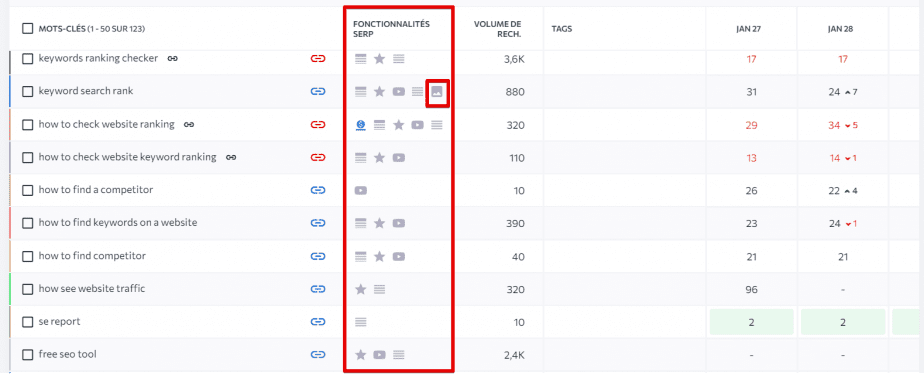The height and width of the screenshot is (375, 924).
Task: Click the Tags column header
Action: (562, 28)
